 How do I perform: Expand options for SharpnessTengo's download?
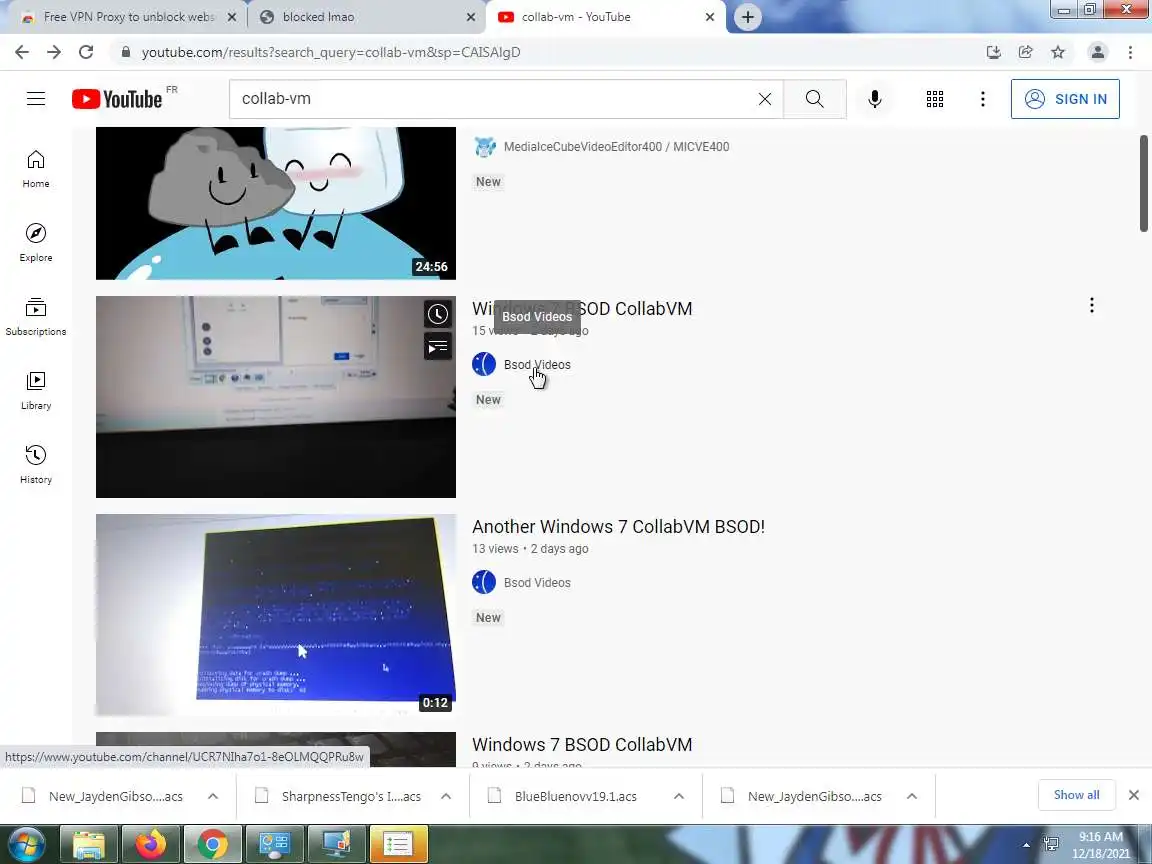click(x=446, y=796)
